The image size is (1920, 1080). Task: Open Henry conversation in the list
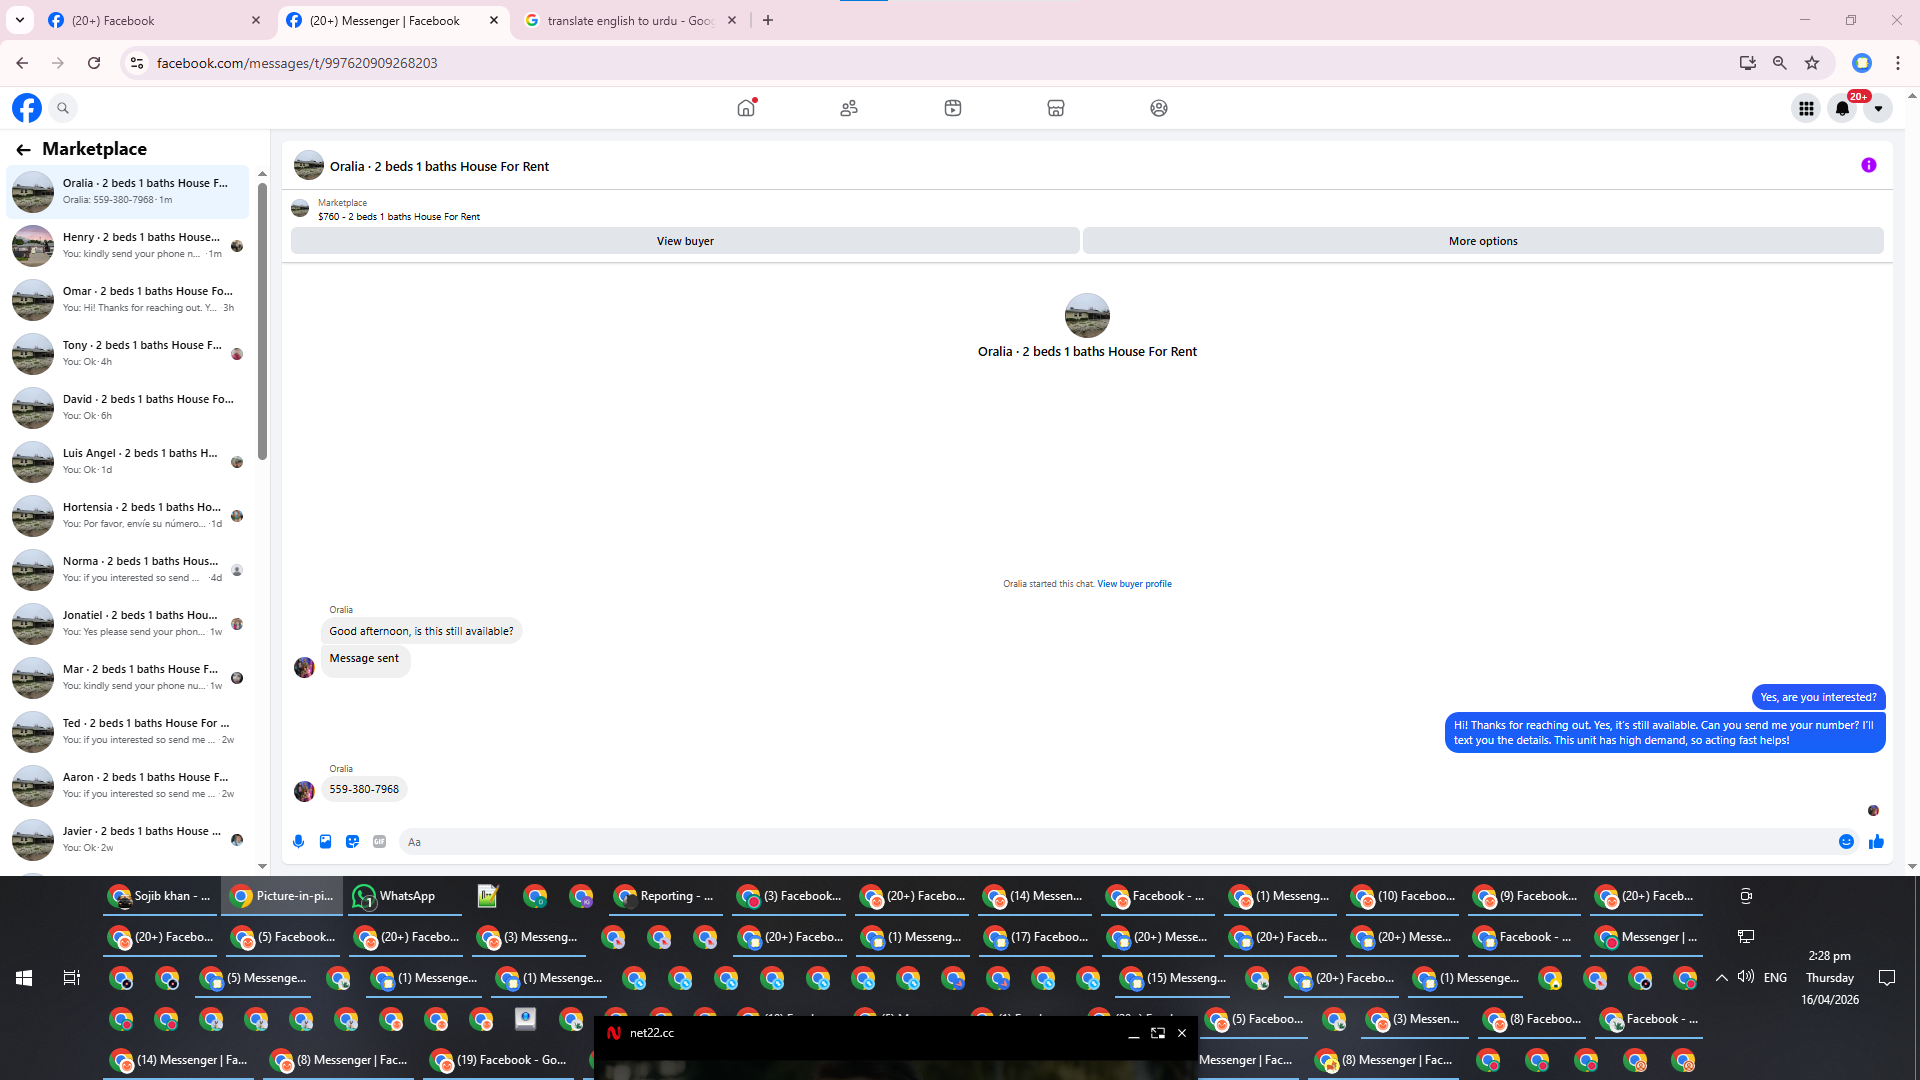point(129,246)
